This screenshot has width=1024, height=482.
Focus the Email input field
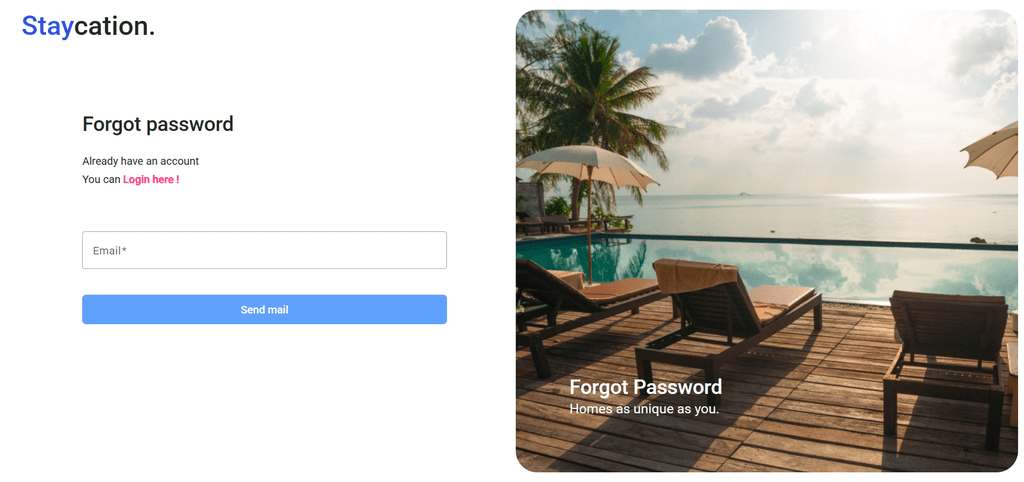[x=264, y=250]
